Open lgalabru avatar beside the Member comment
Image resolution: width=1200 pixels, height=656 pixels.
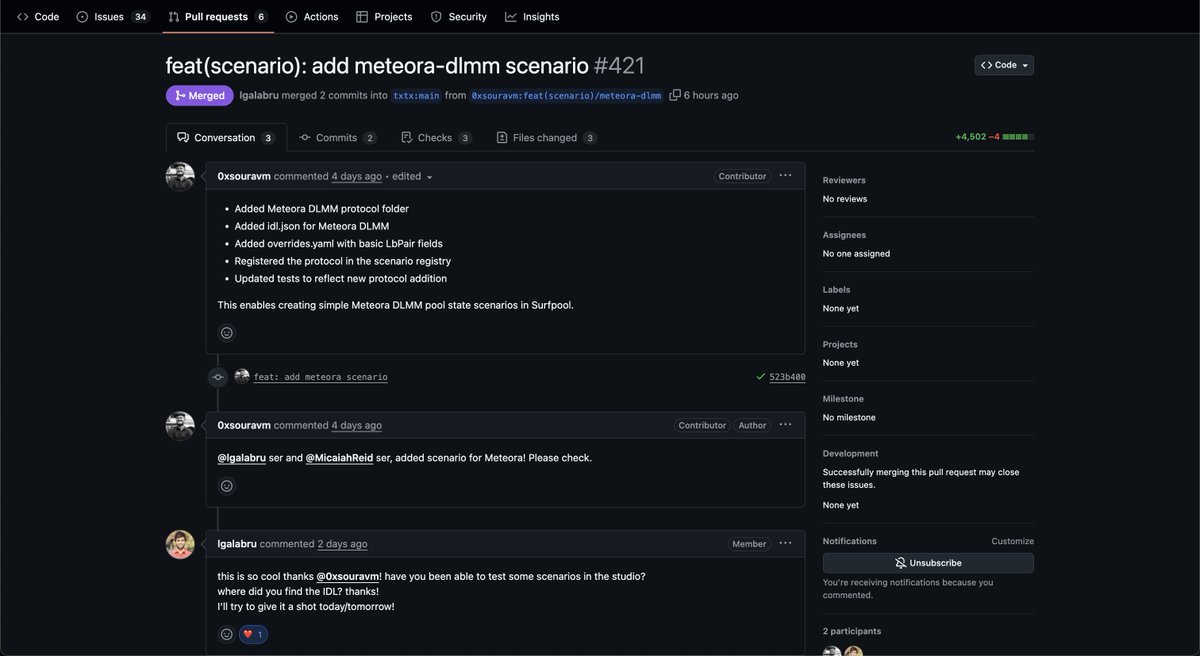pos(180,545)
